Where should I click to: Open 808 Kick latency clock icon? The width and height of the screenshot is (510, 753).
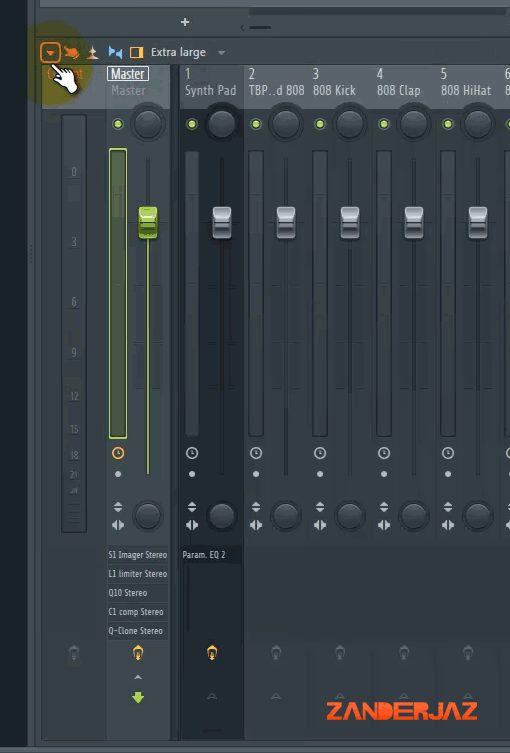point(320,453)
